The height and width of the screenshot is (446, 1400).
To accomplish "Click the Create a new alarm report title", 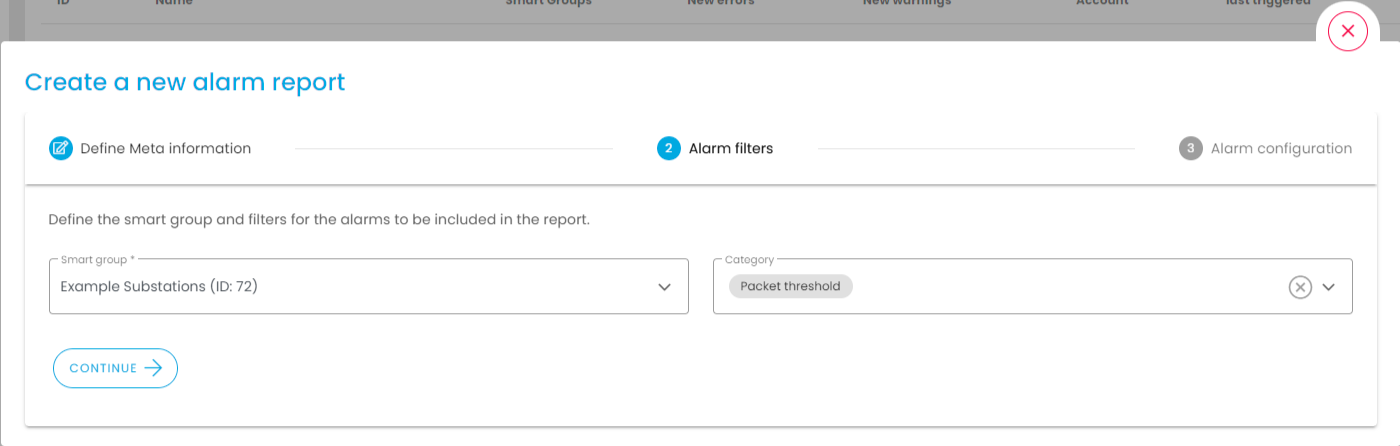I will 185,82.
